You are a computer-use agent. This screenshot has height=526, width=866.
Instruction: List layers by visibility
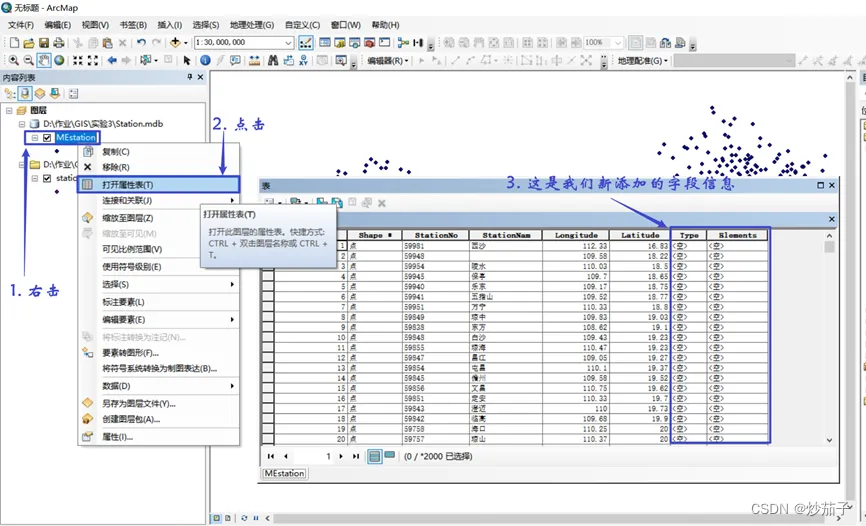(x=40, y=93)
